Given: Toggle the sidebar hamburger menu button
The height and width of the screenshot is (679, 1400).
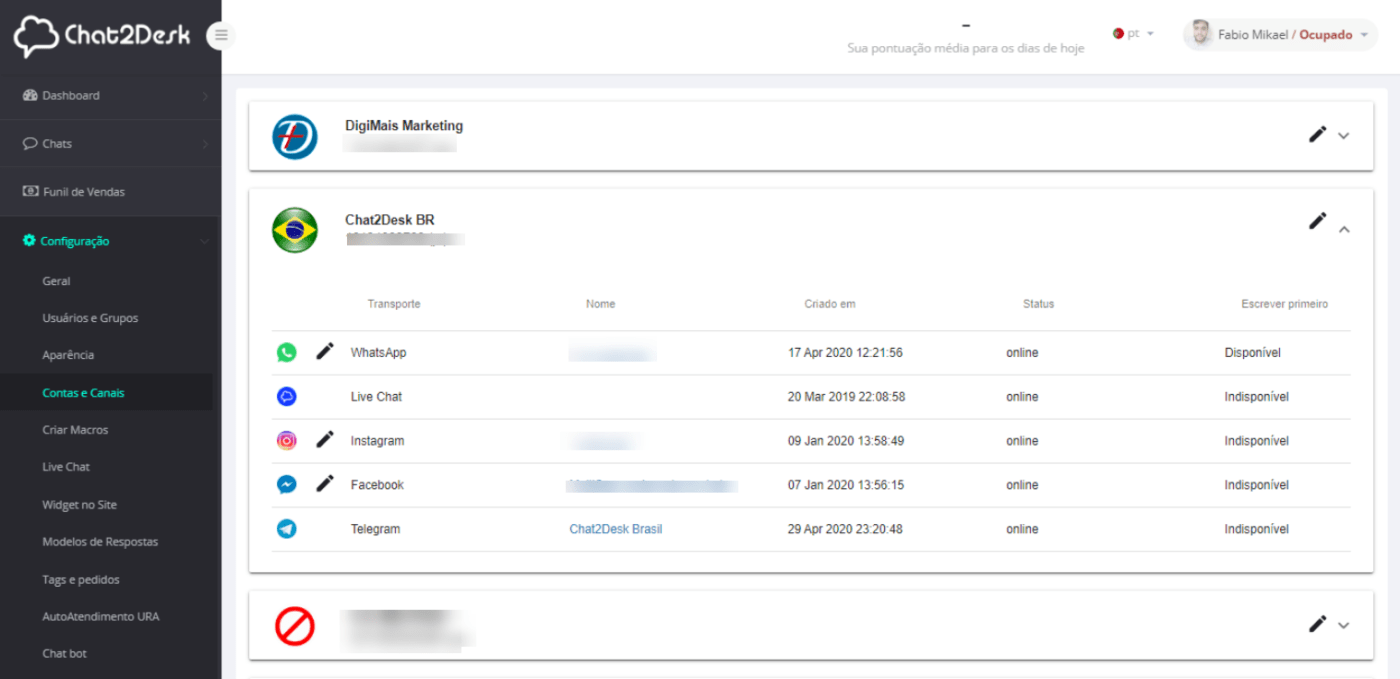Looking at the screenshot, I should (221, 36).
